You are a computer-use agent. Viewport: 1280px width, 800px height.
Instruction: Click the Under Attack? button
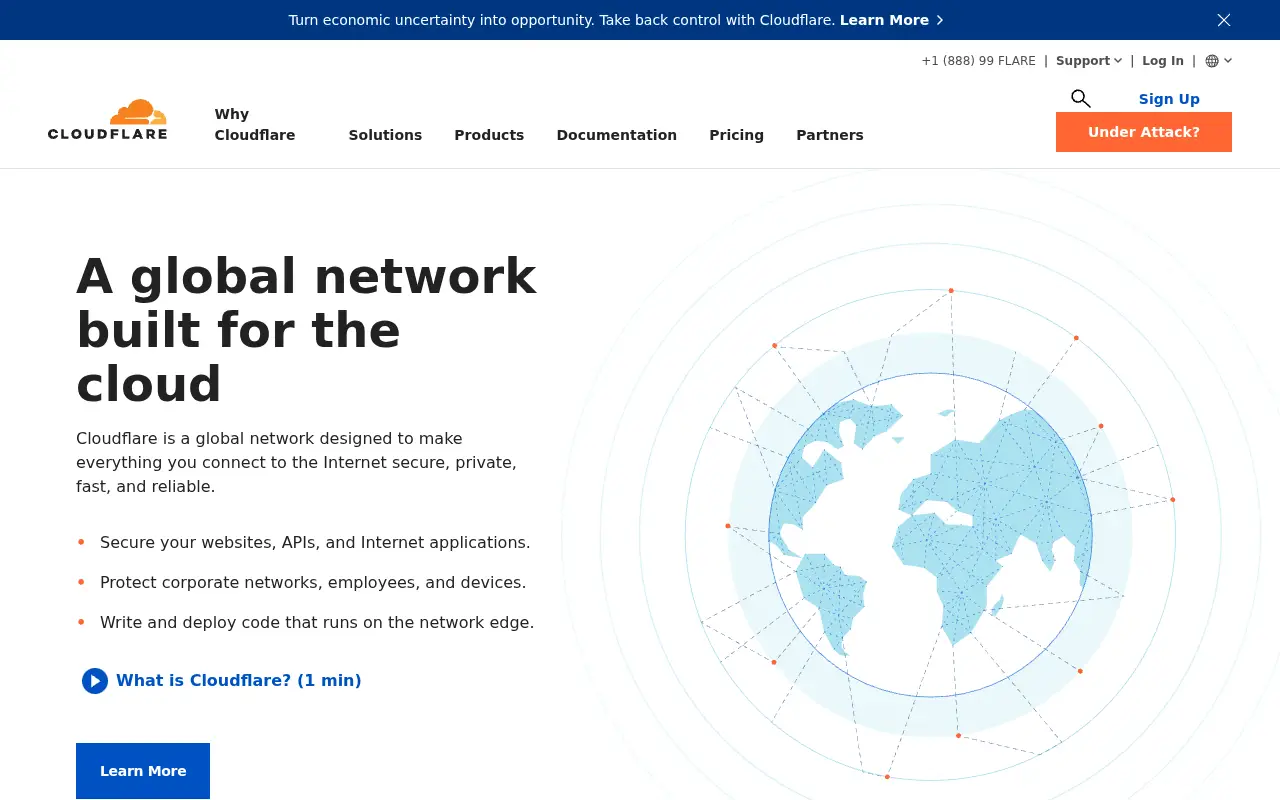1144,132
